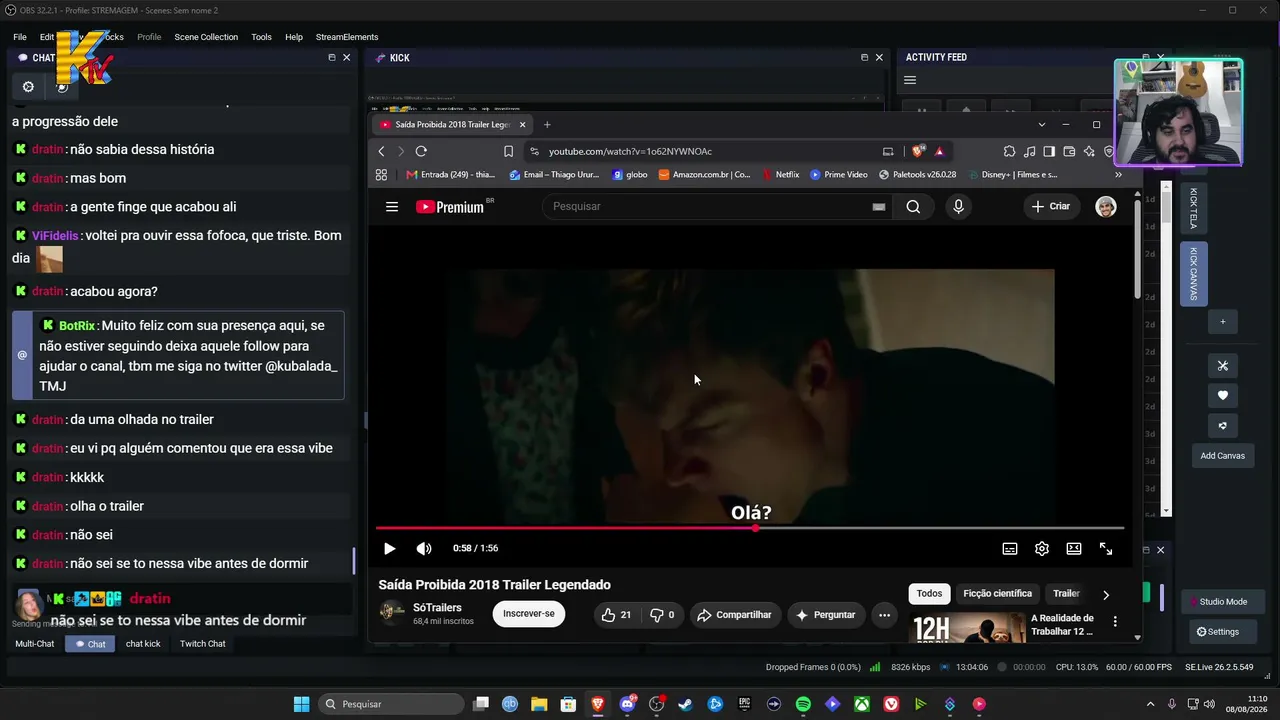Open the StreamElements menu
This screenshot has width=1280, height=720.
pyautogui.click(x=347, y=37)
